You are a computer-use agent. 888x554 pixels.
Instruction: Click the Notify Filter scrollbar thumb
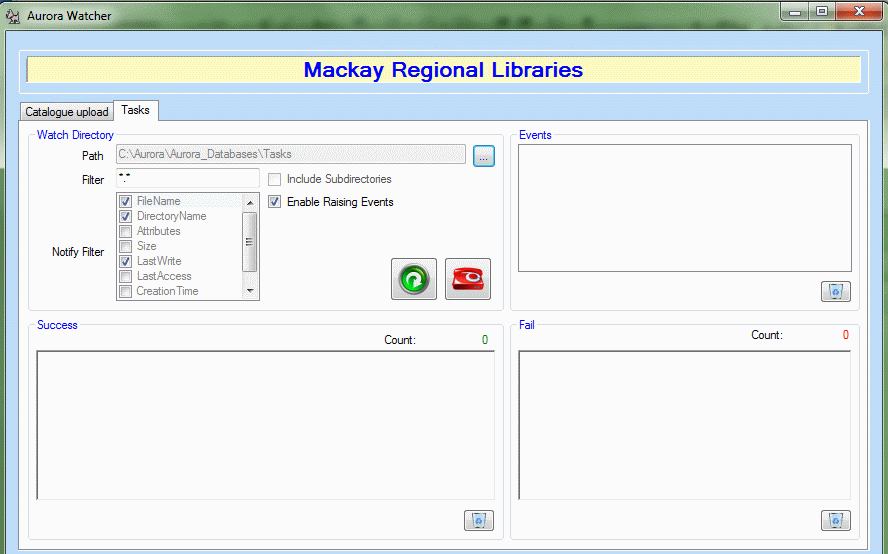250,242
